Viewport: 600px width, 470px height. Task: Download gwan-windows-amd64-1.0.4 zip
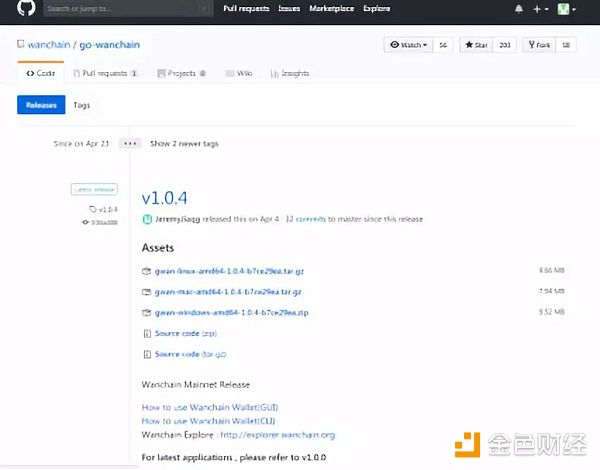click(232, 313)
